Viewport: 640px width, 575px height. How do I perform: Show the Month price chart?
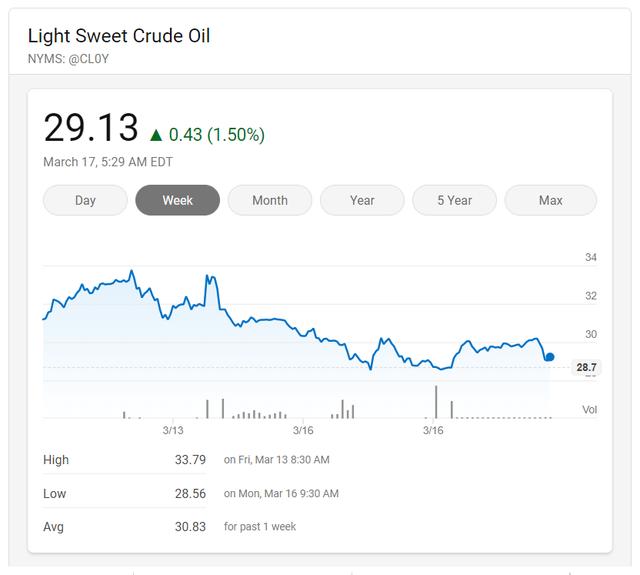pyautogui.click(x=270, y=200)
